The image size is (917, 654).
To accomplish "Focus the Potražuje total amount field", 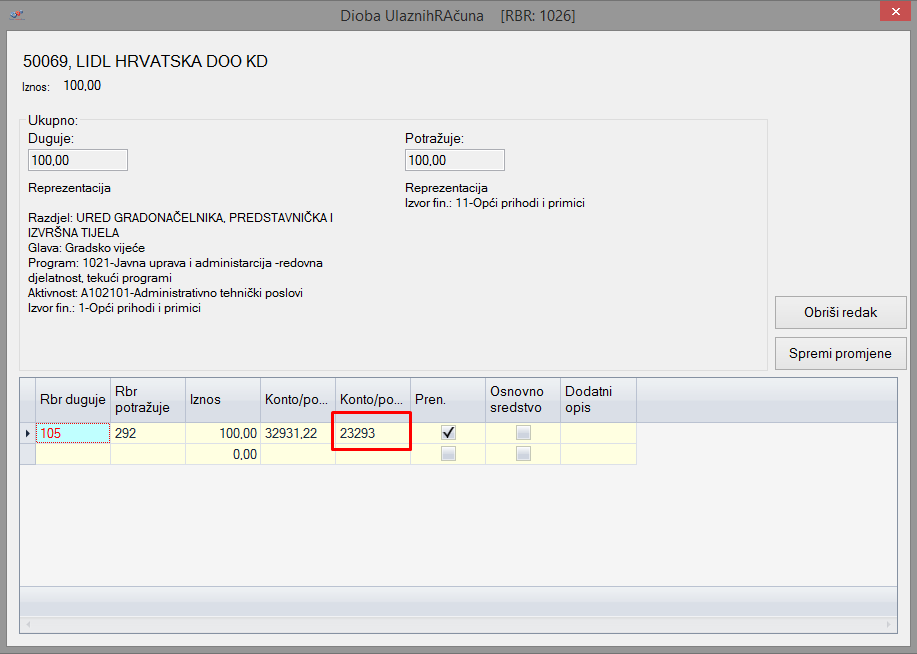I will pyautogui.click(x=454, y=160).
